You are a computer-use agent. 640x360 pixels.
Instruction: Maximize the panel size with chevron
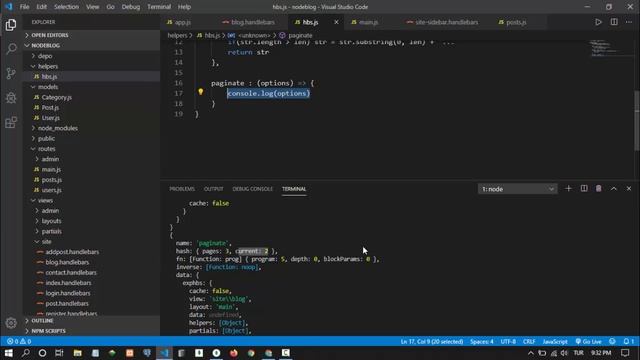[613, 189]
